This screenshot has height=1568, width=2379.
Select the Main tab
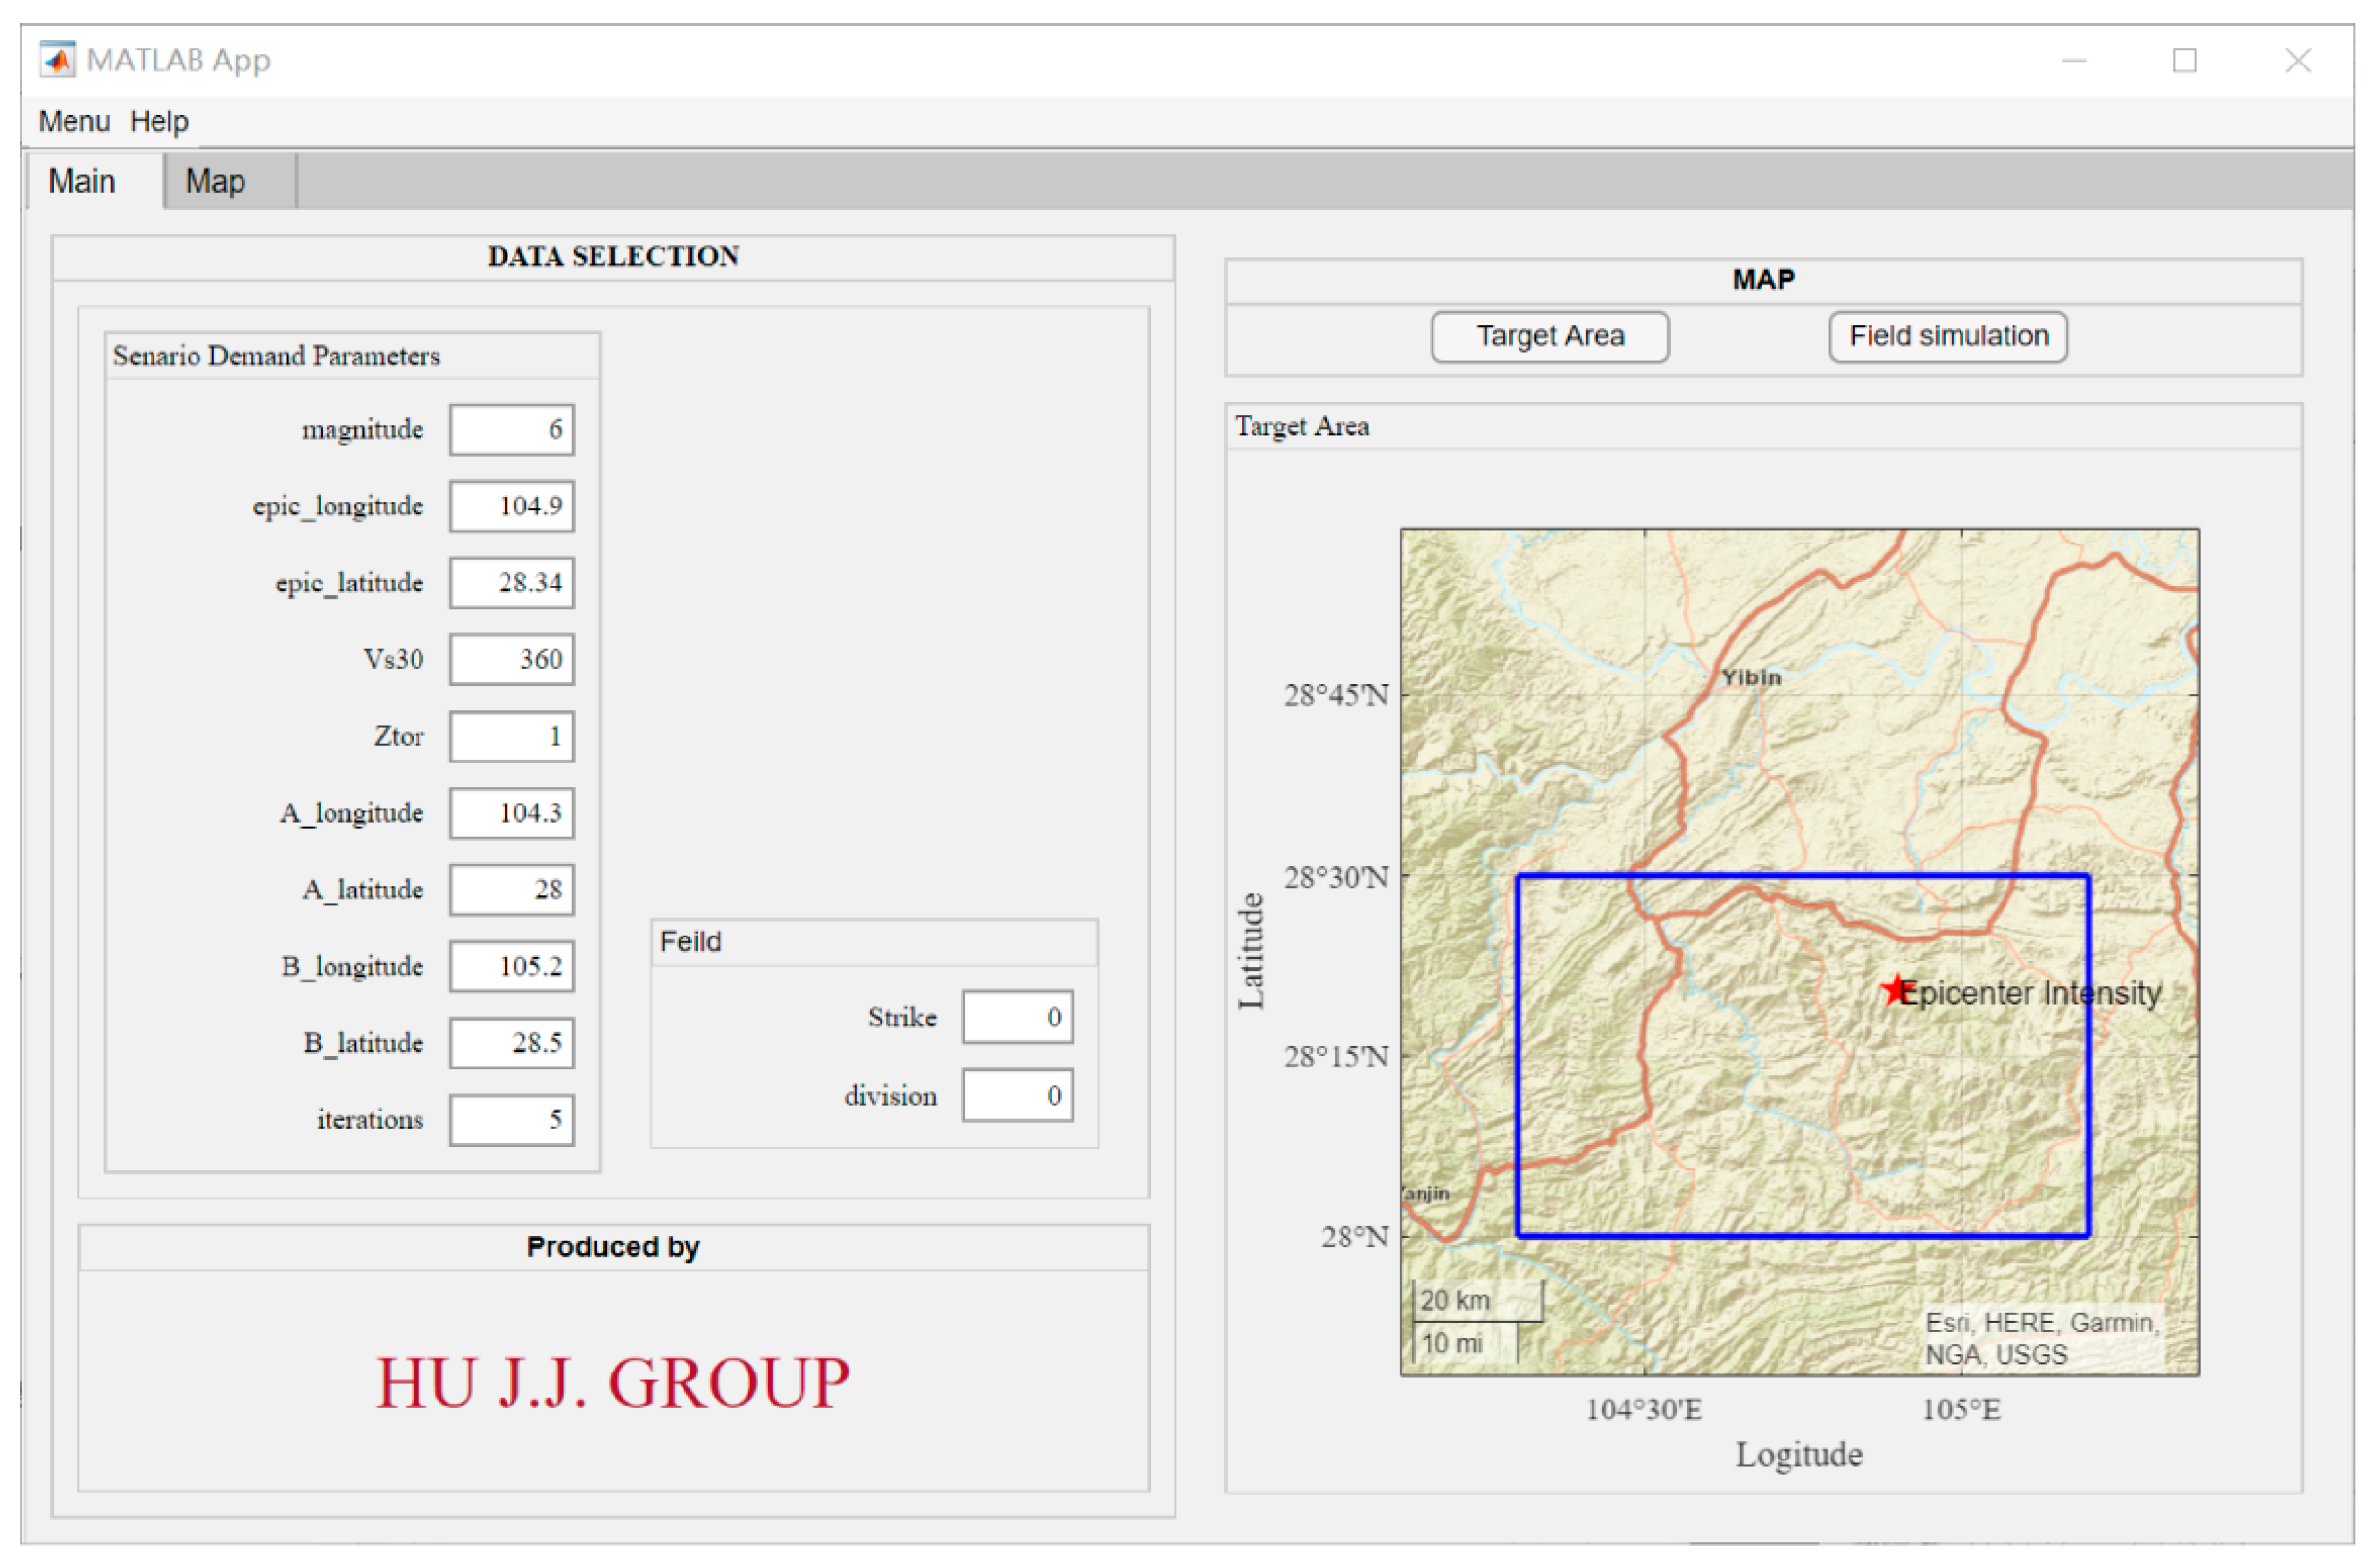[x=82, y=181]
